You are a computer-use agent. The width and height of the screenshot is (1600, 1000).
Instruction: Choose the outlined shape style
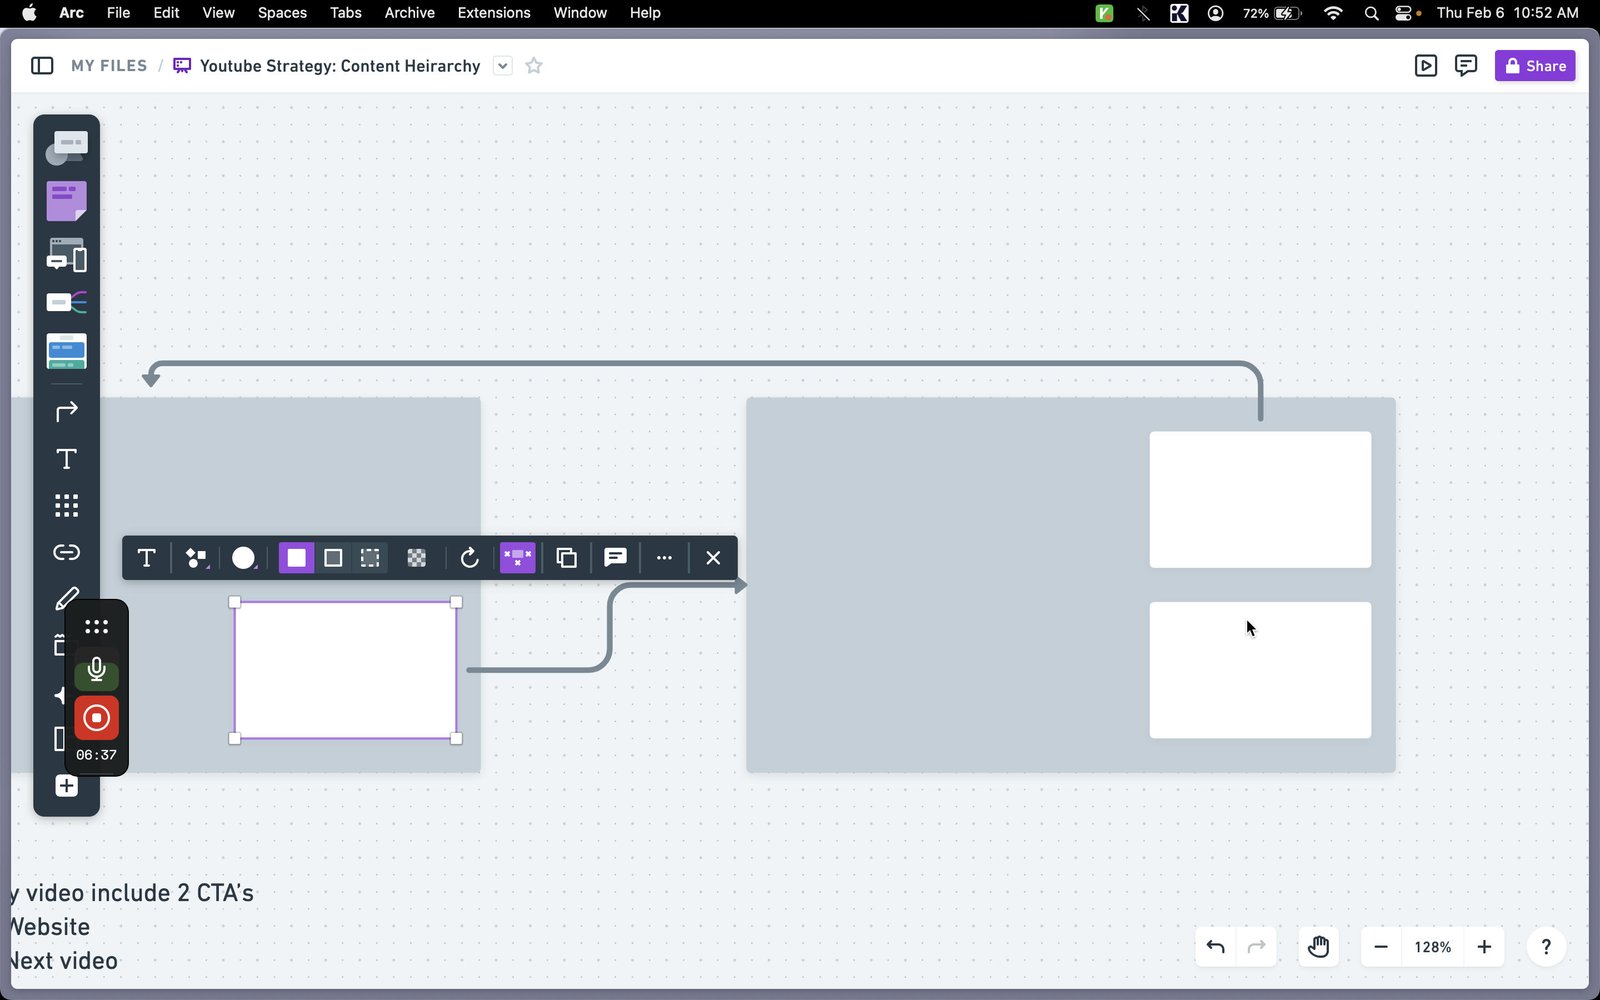[x=333, y=558]
